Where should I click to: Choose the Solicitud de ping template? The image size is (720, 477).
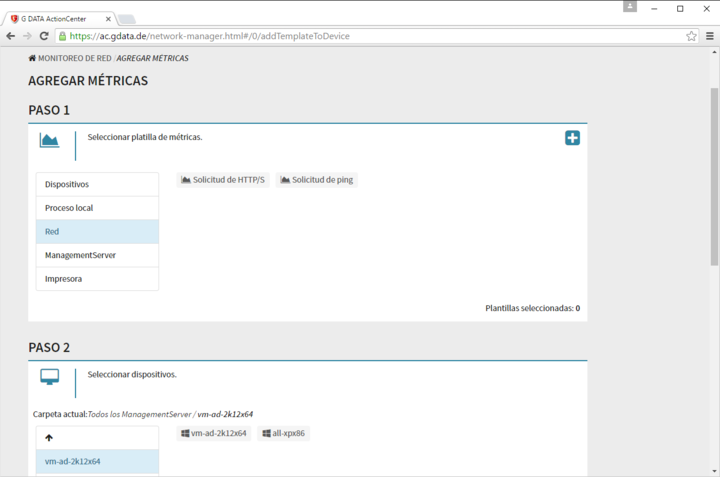pyautogui.click(x=317, y=180)
